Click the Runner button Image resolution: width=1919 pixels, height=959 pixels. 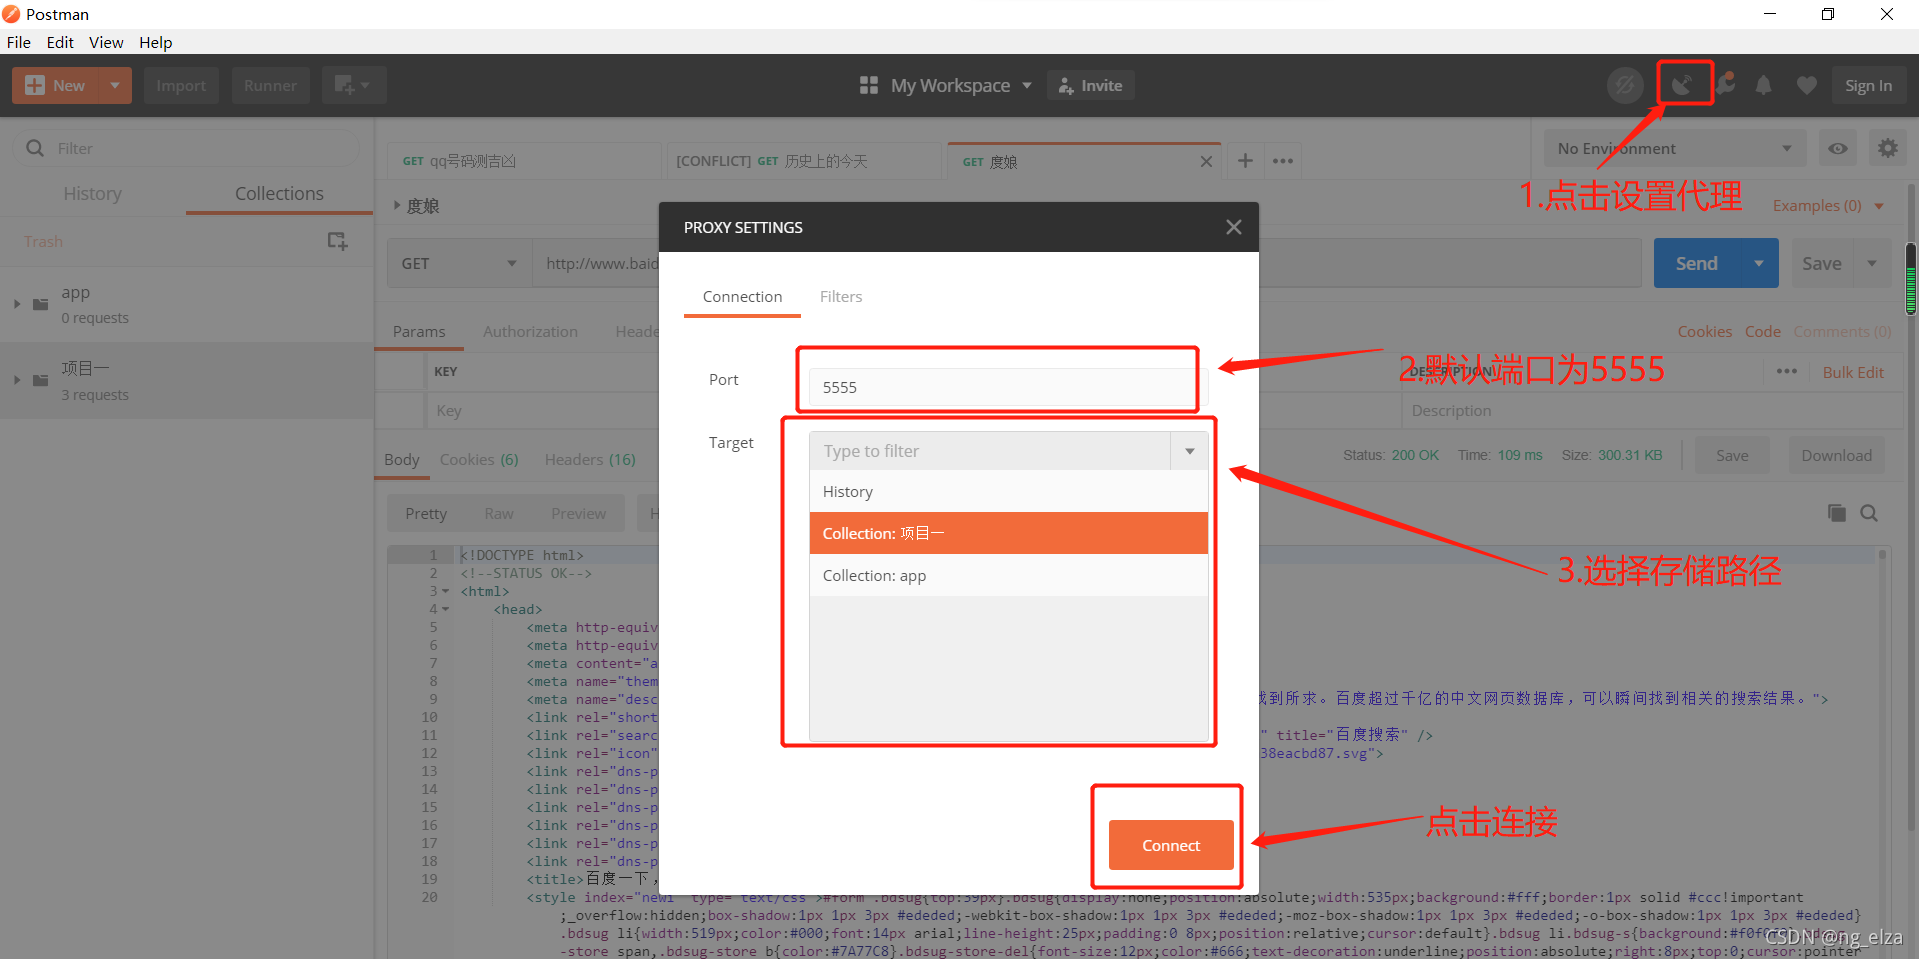click(270, 85)
